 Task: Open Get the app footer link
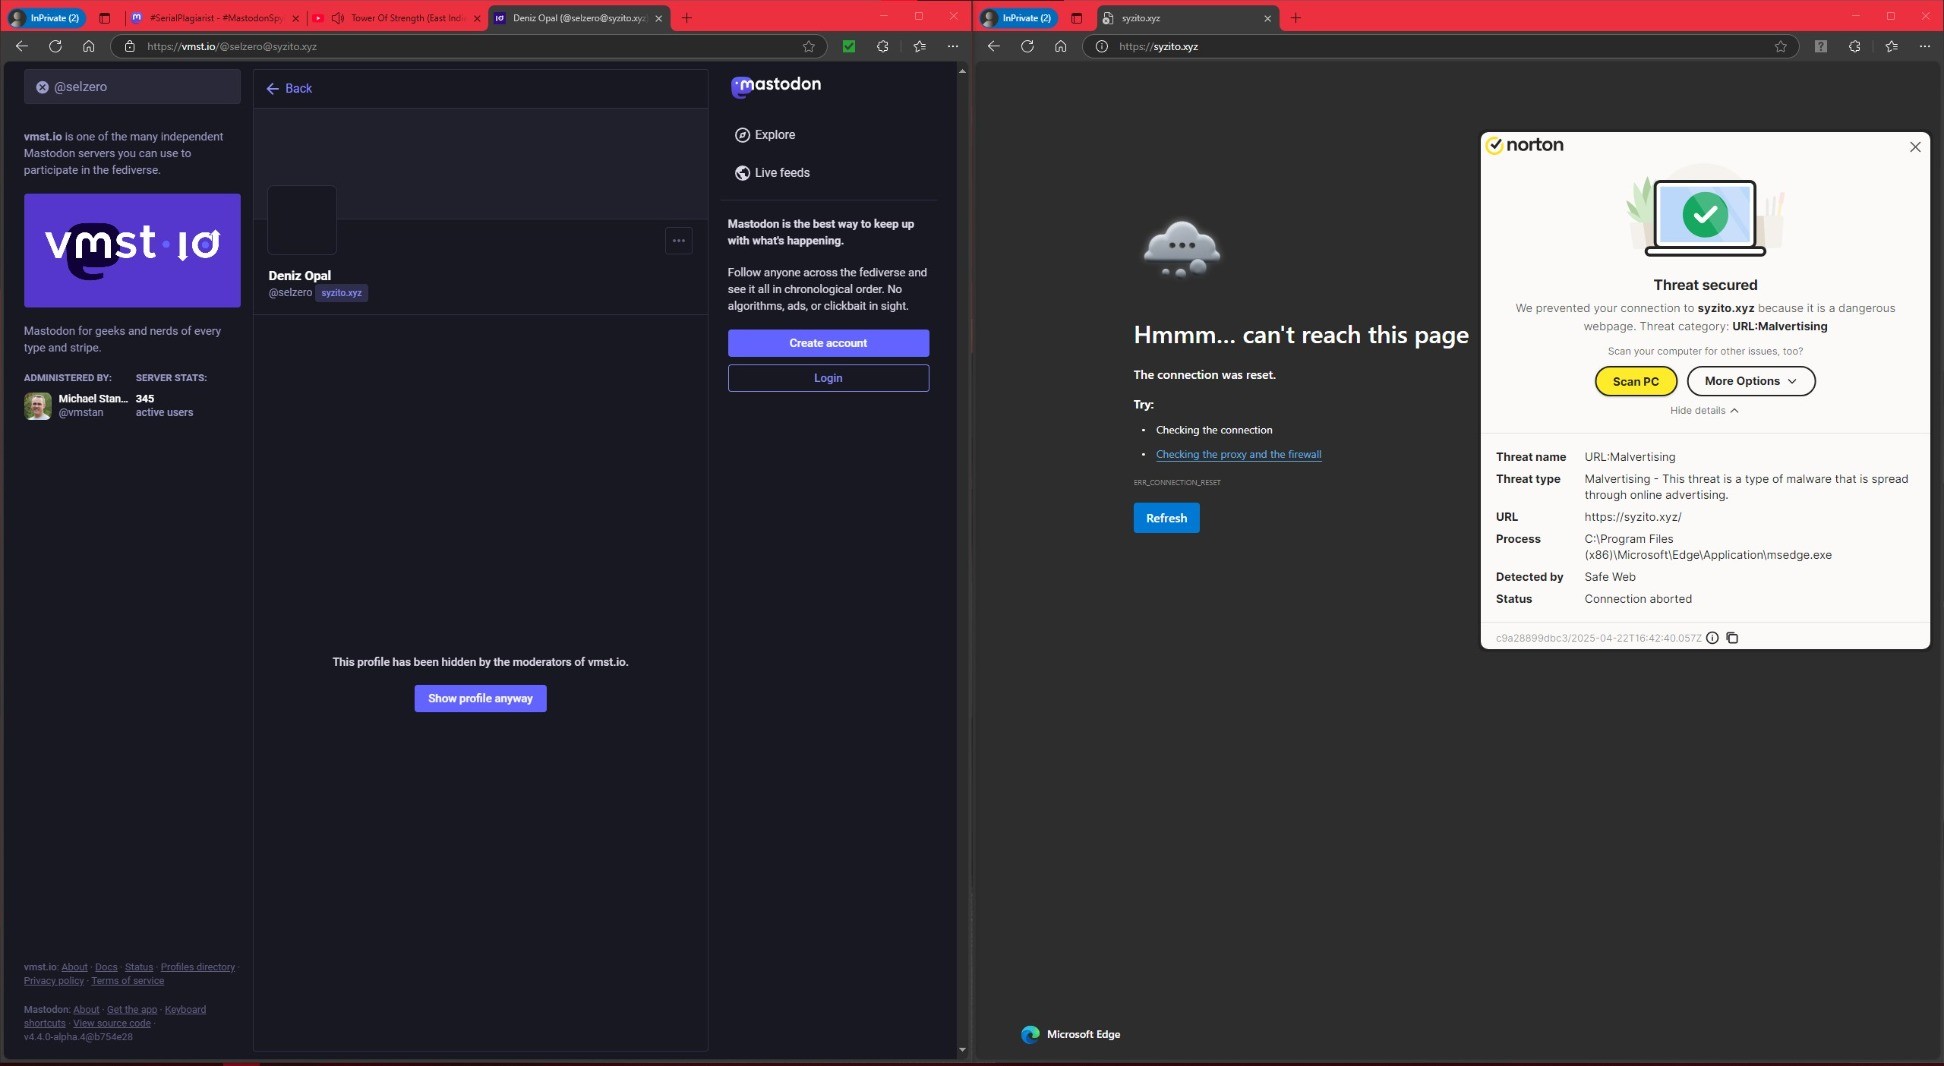click(x=132, y=1009)
